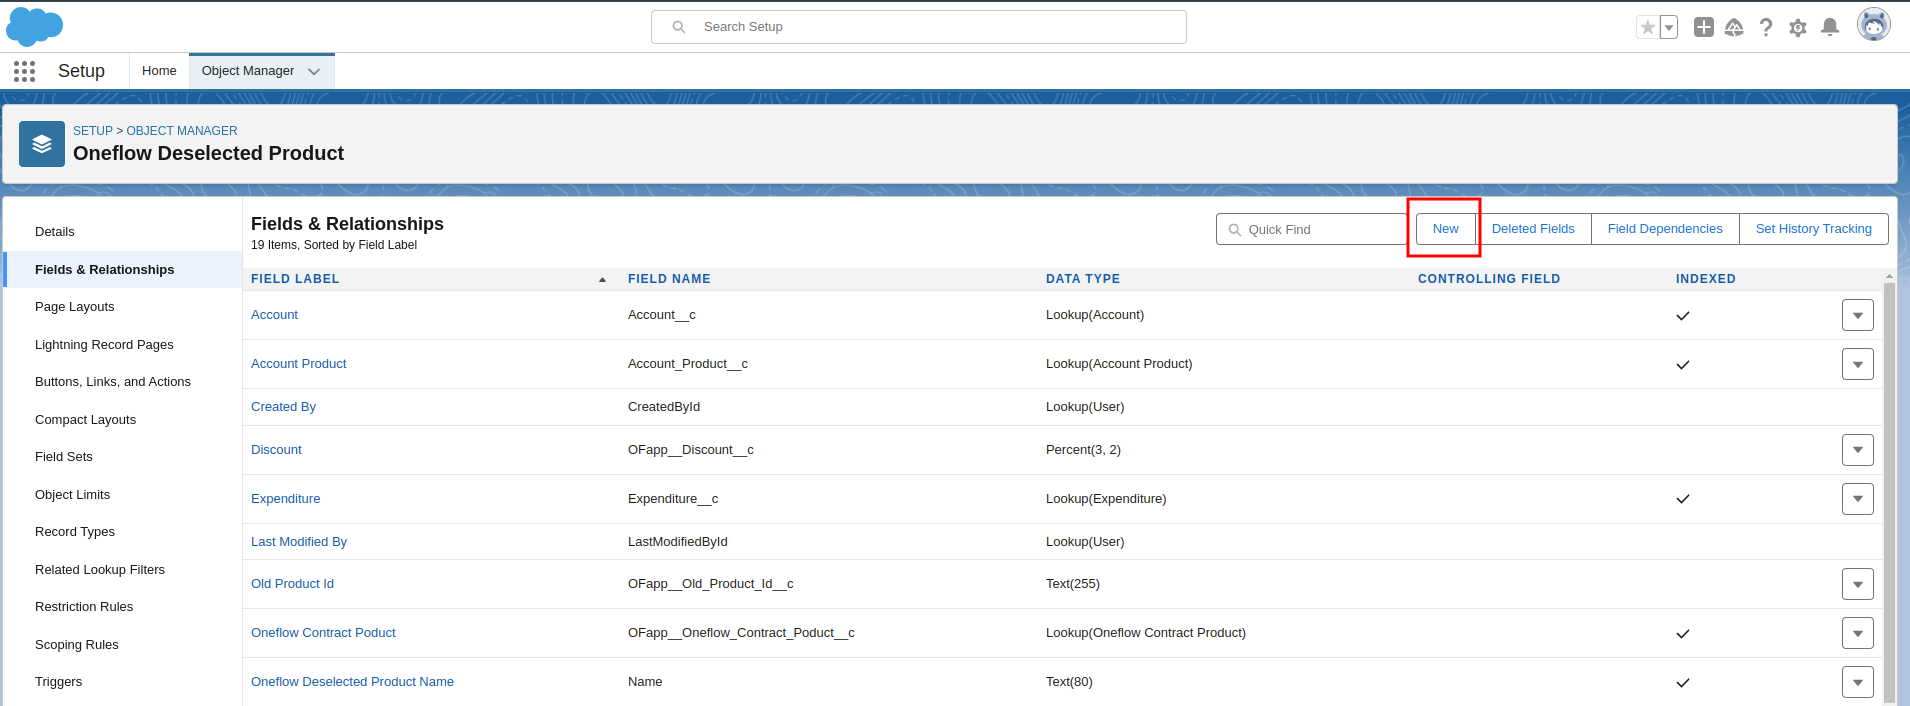This screenshot has height=706, width=1910.
Task: Open Lightning Record Pages
Action: (123, 345)
